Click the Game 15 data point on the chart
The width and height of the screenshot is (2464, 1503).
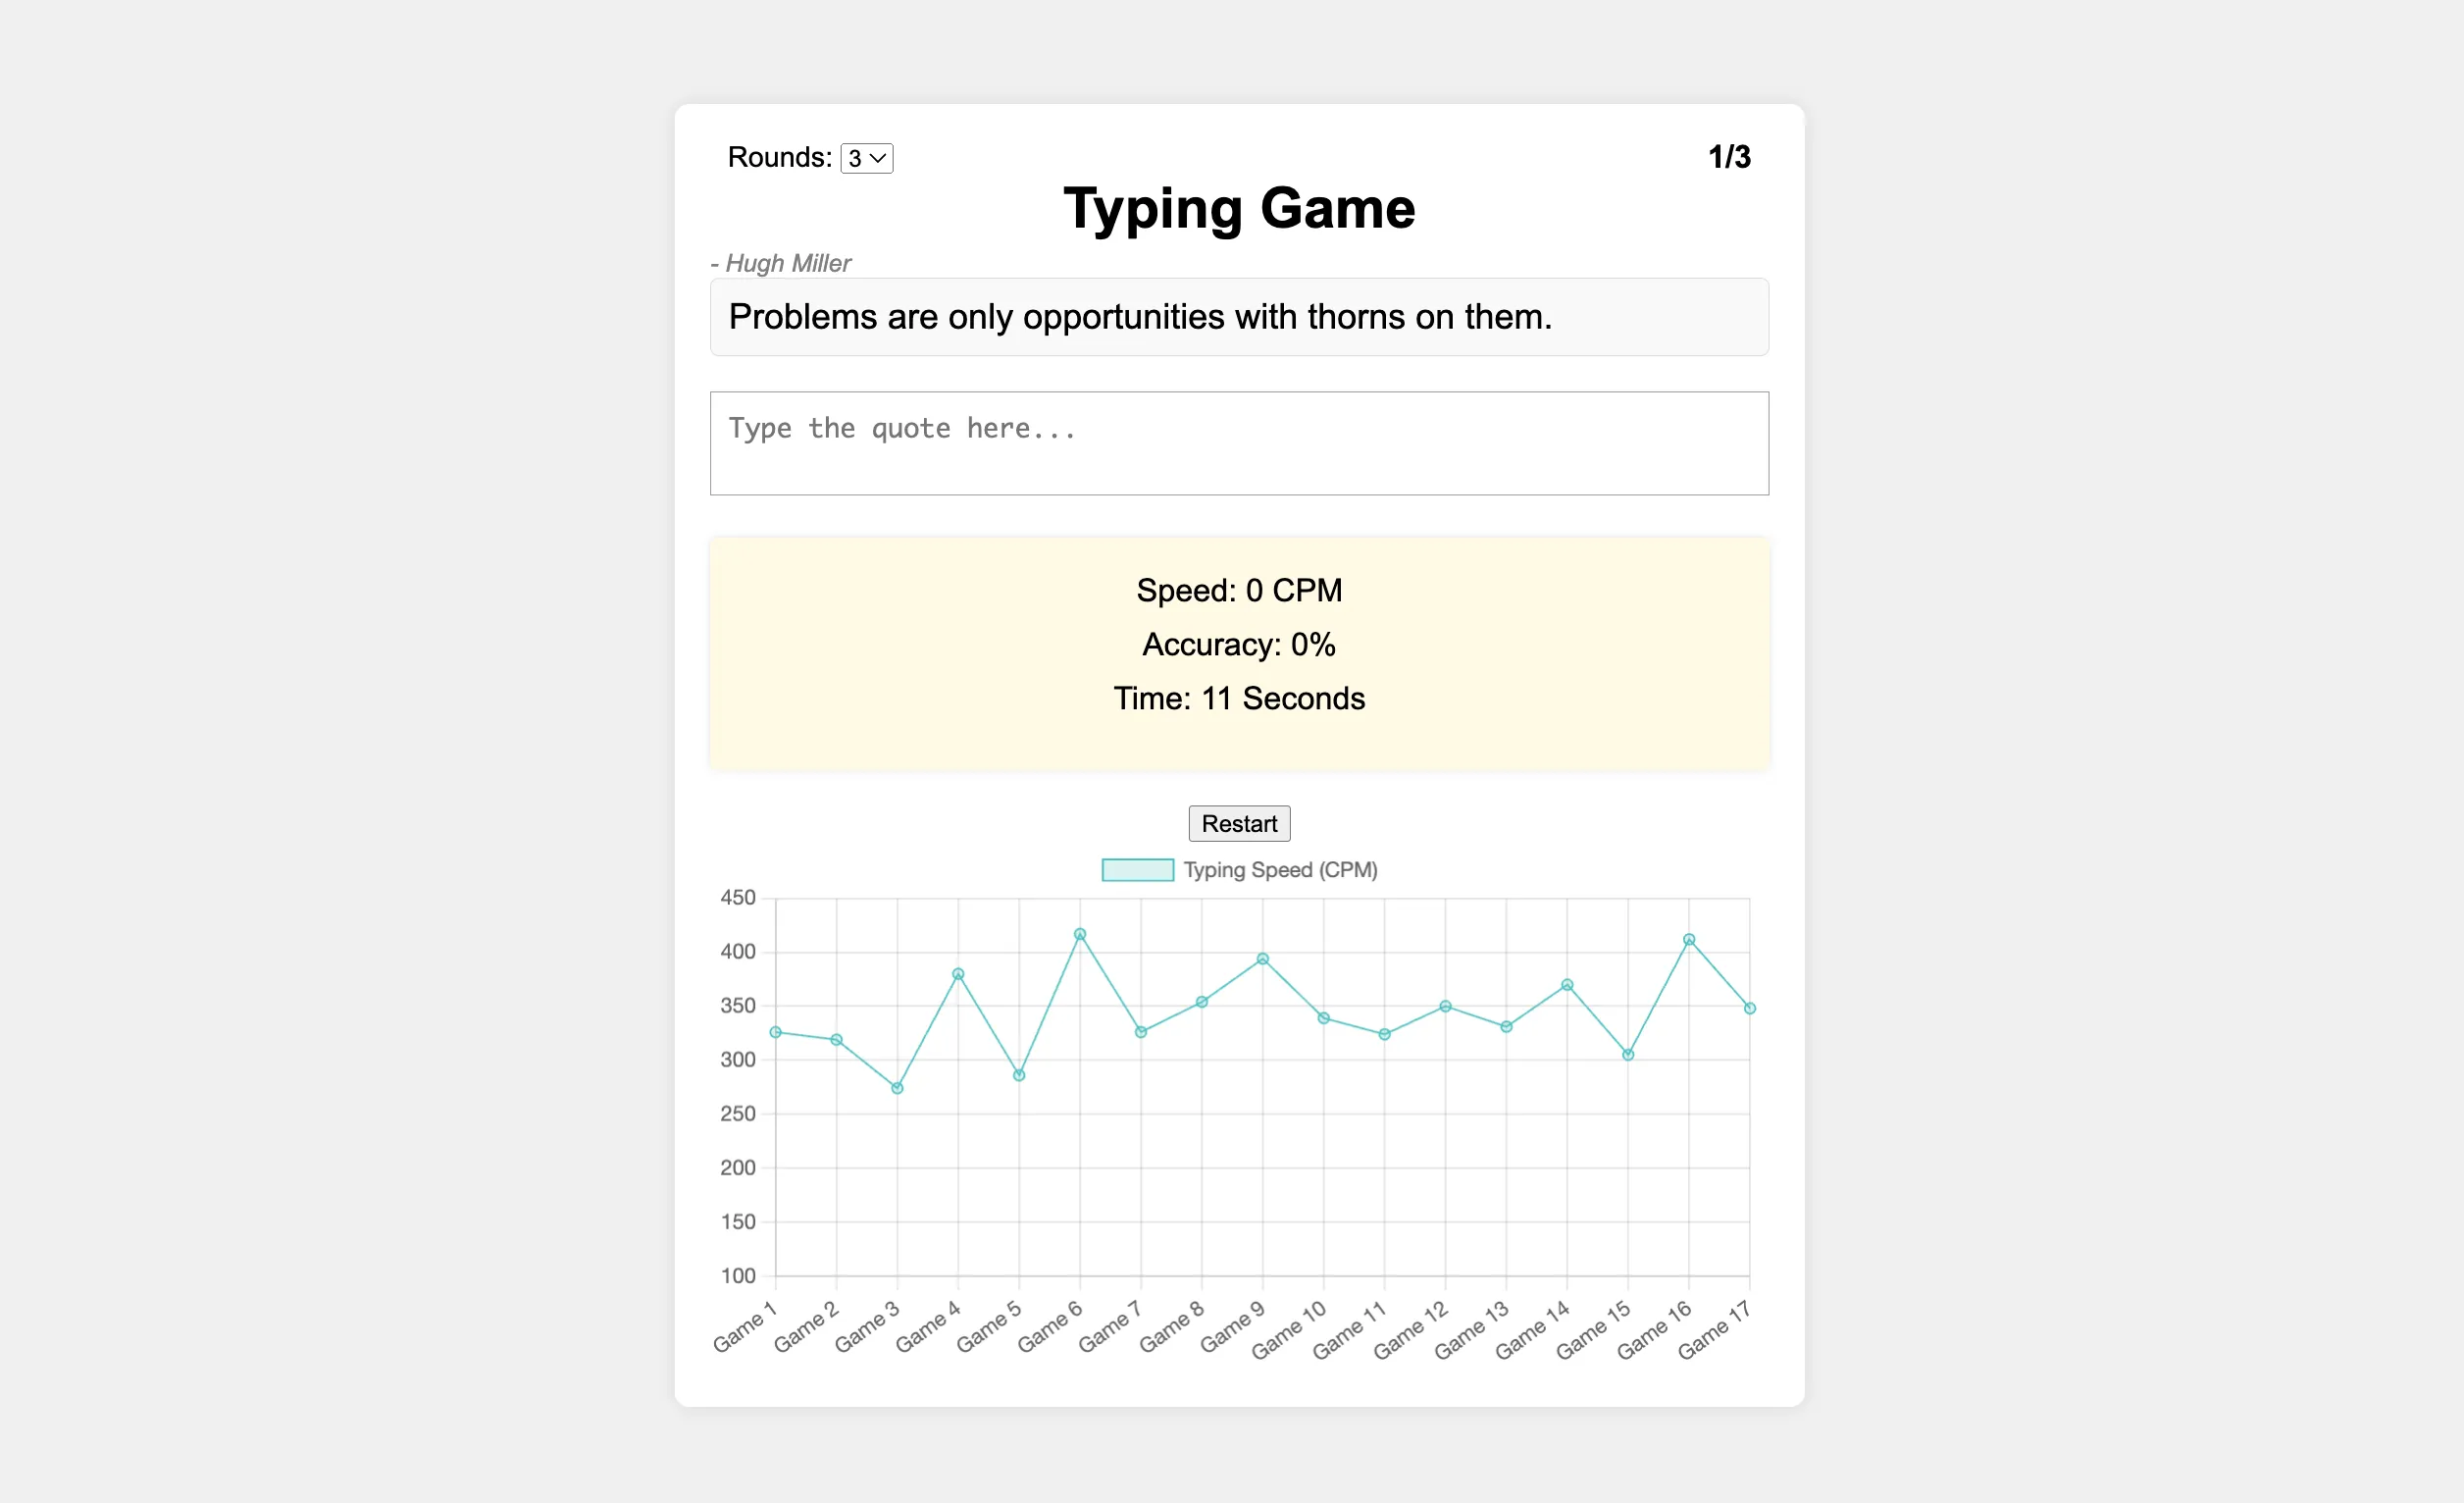tap(1627, 1054)
